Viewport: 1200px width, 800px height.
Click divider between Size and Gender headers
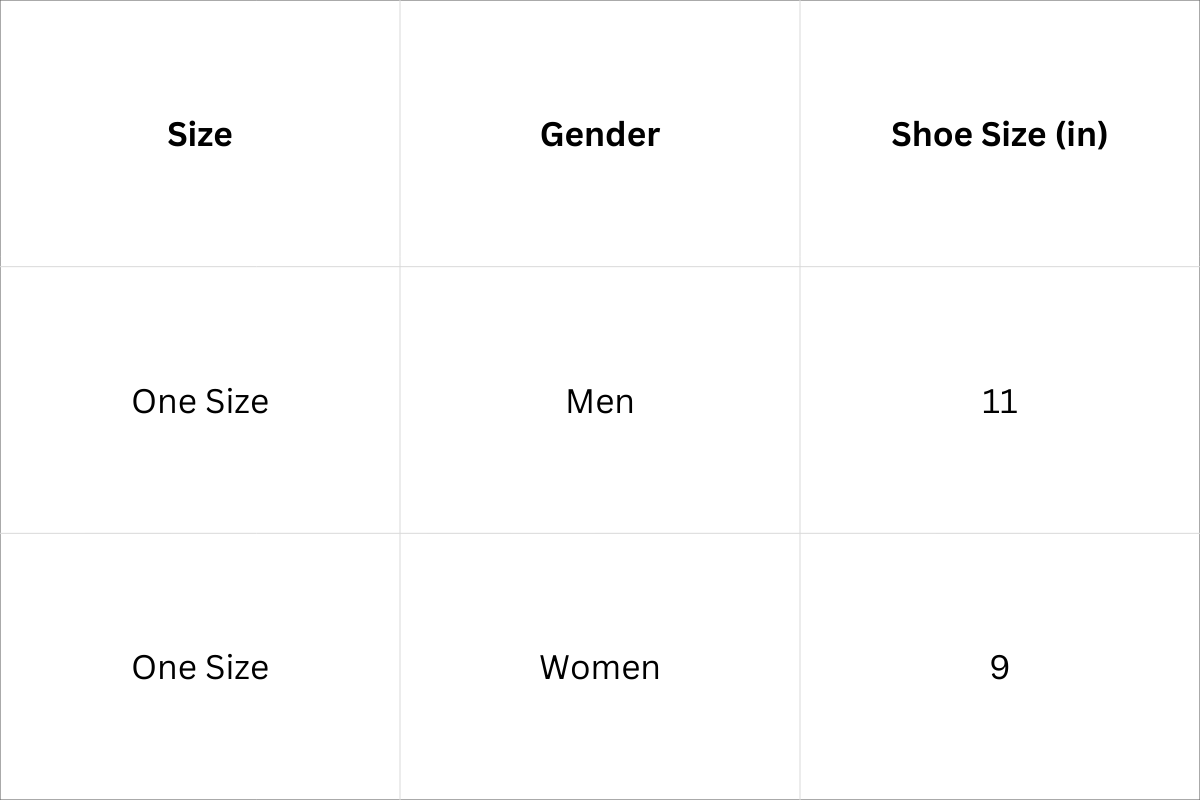tap(400, 134)
